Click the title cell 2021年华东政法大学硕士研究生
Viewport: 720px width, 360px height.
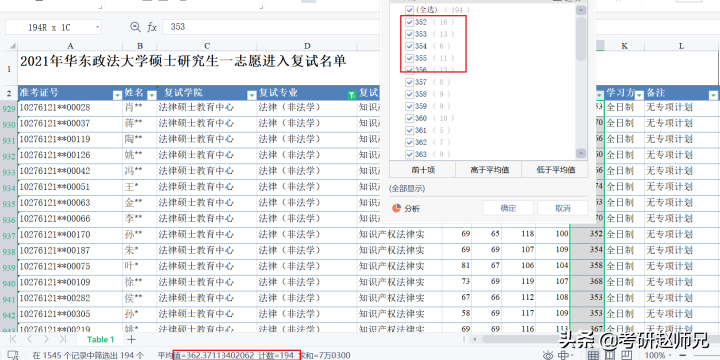click(x=183, y=62)
